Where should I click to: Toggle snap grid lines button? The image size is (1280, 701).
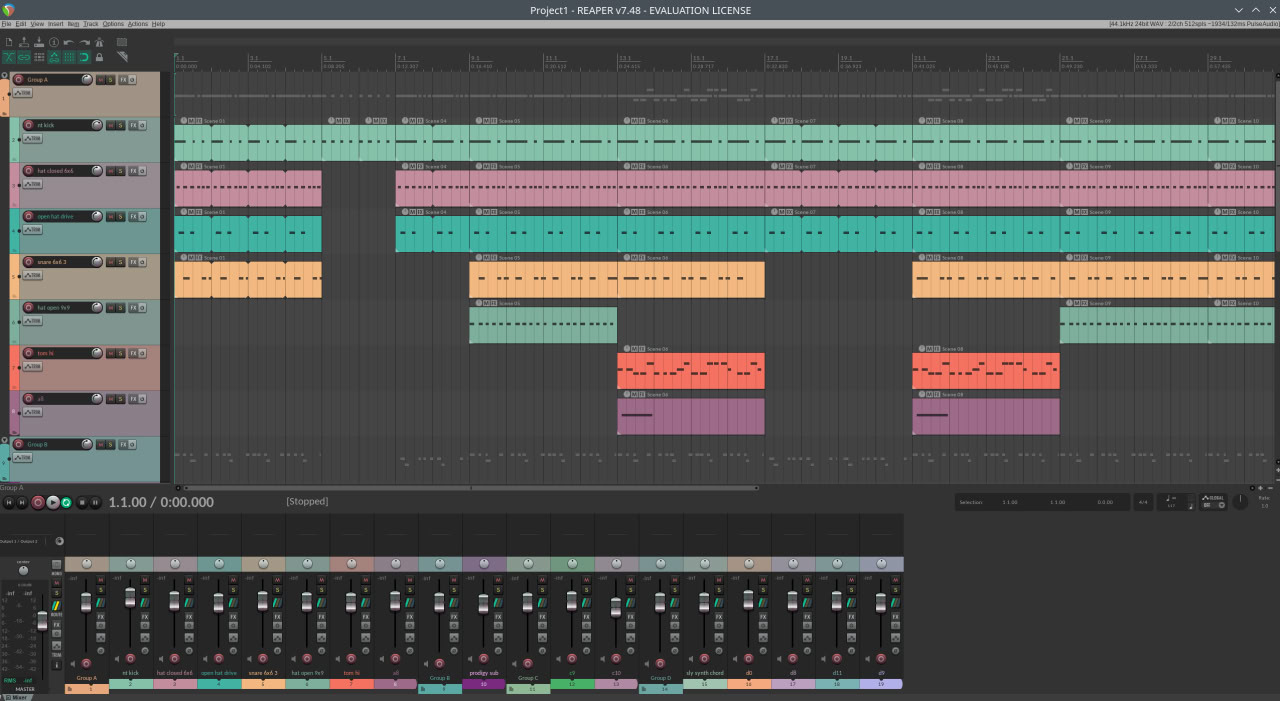pos(69,57)
